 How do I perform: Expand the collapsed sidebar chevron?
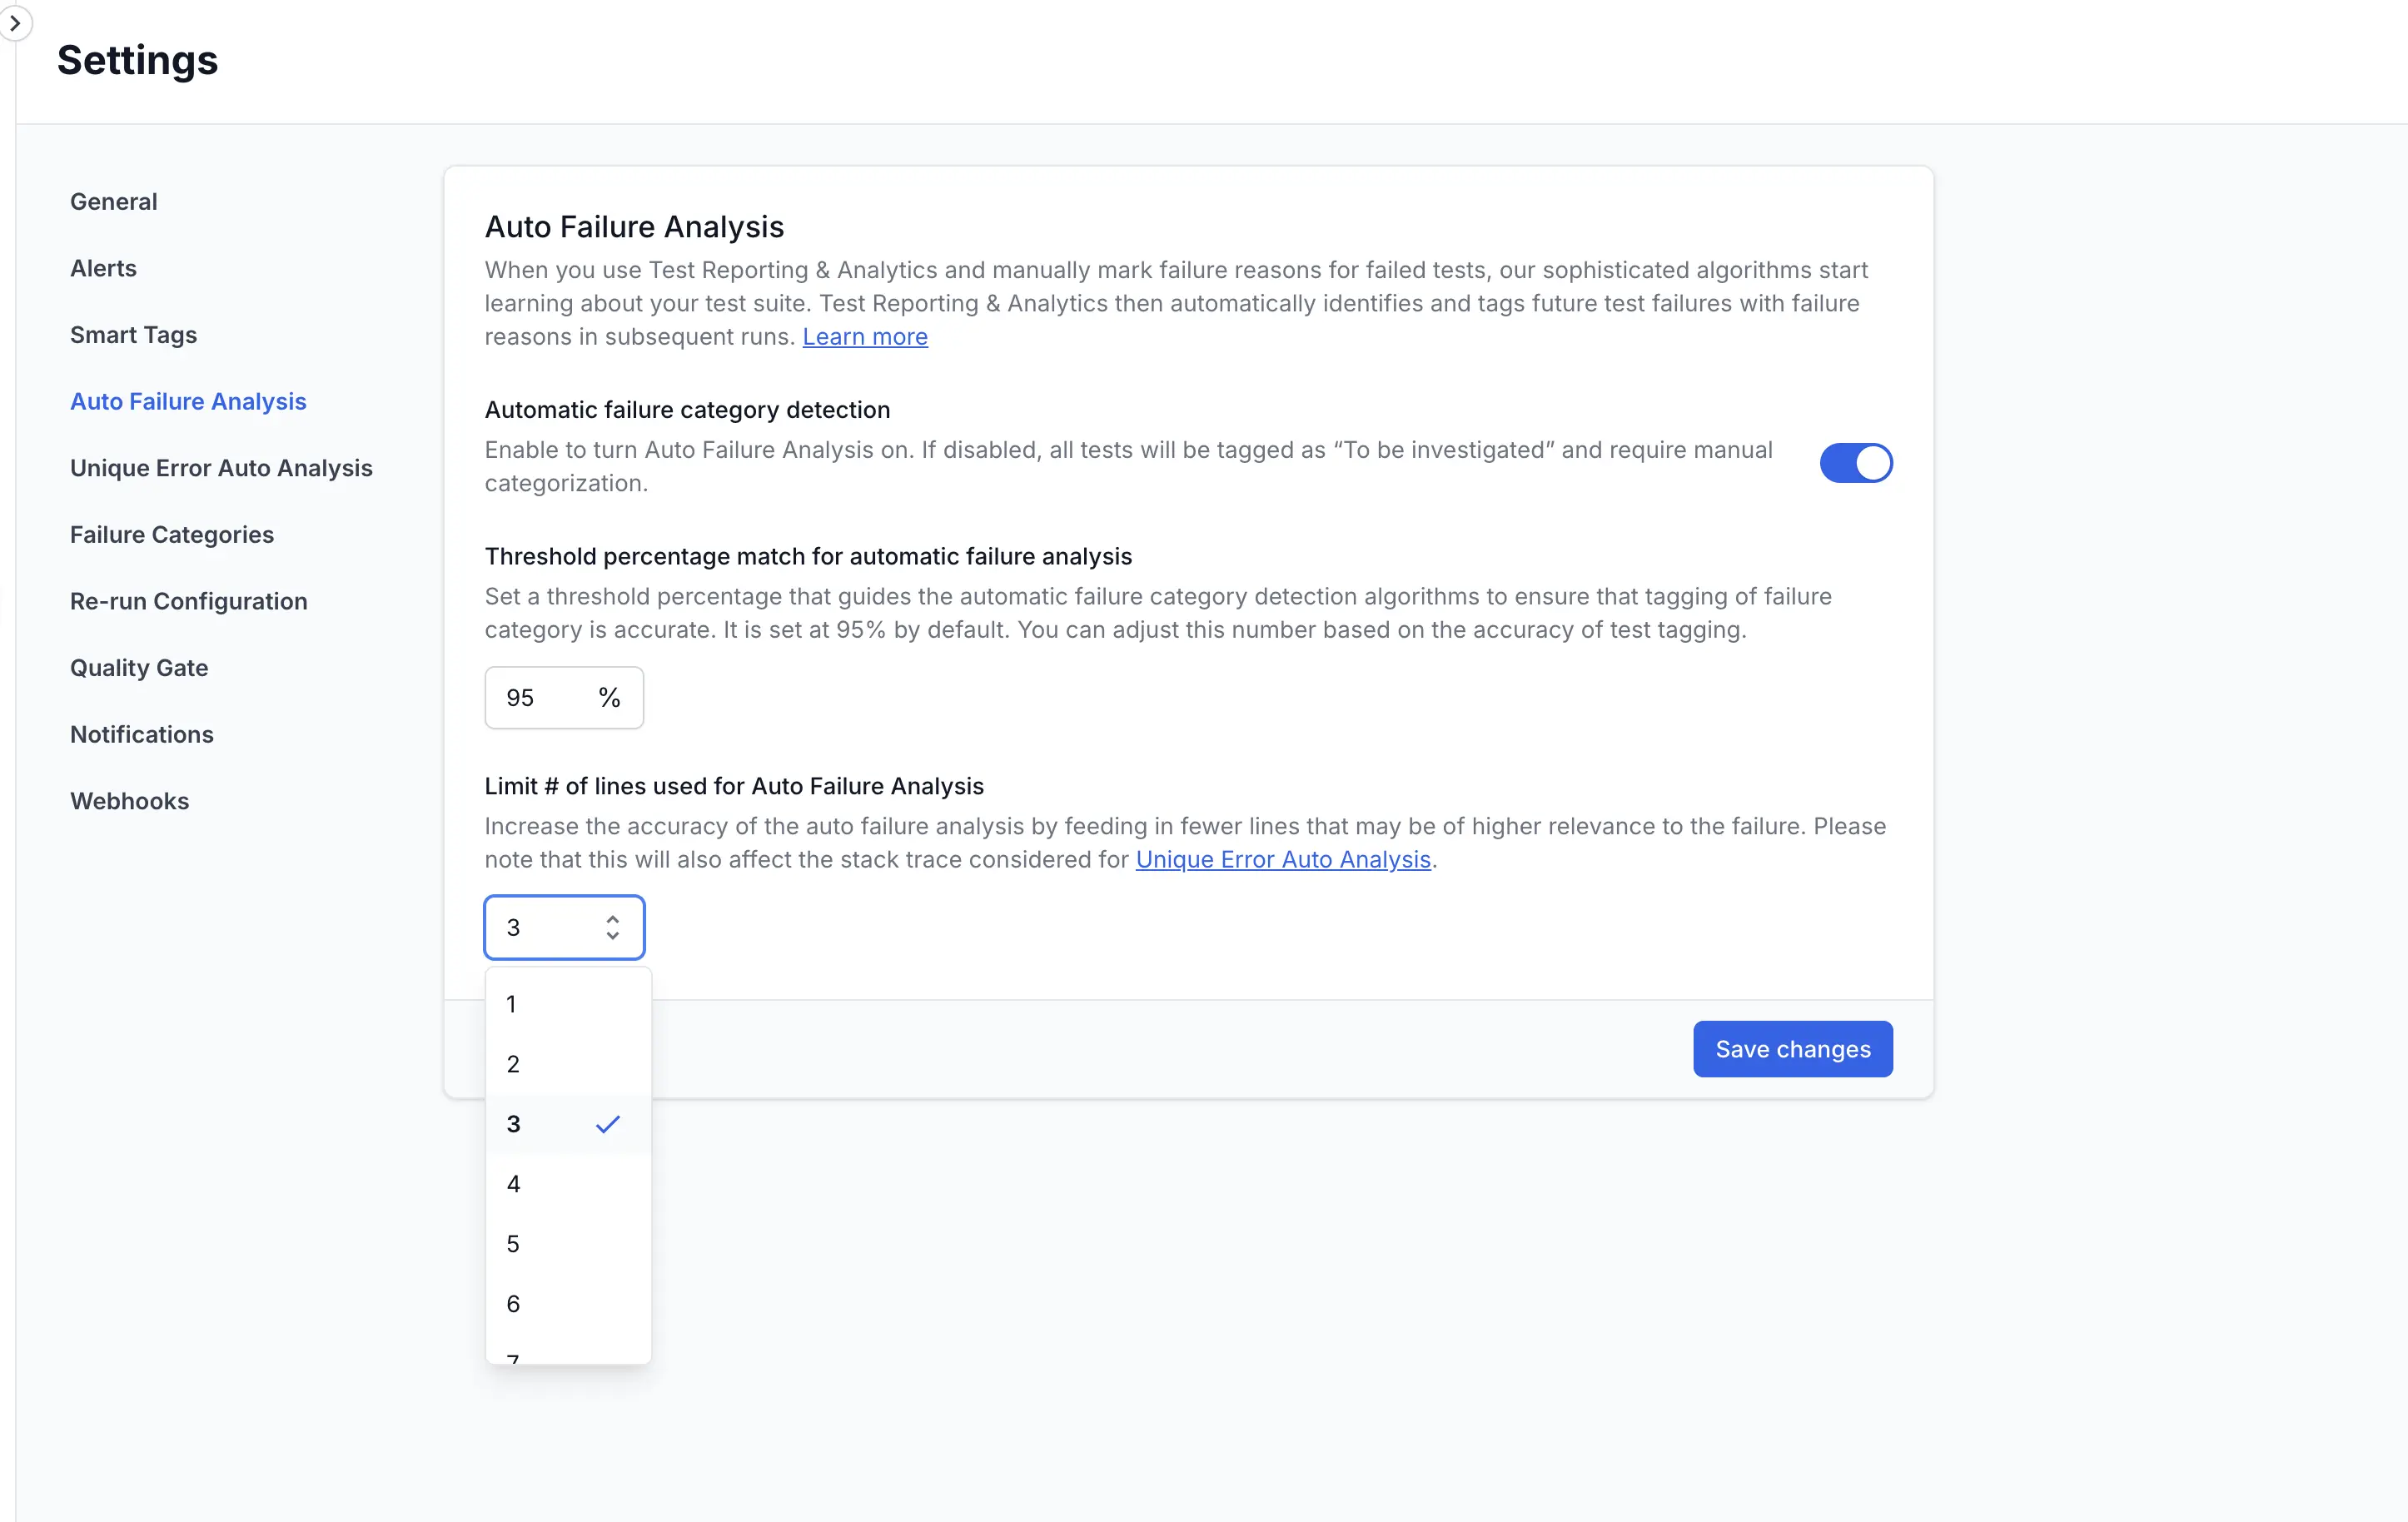pyautogui.click(x=15, y=23)
